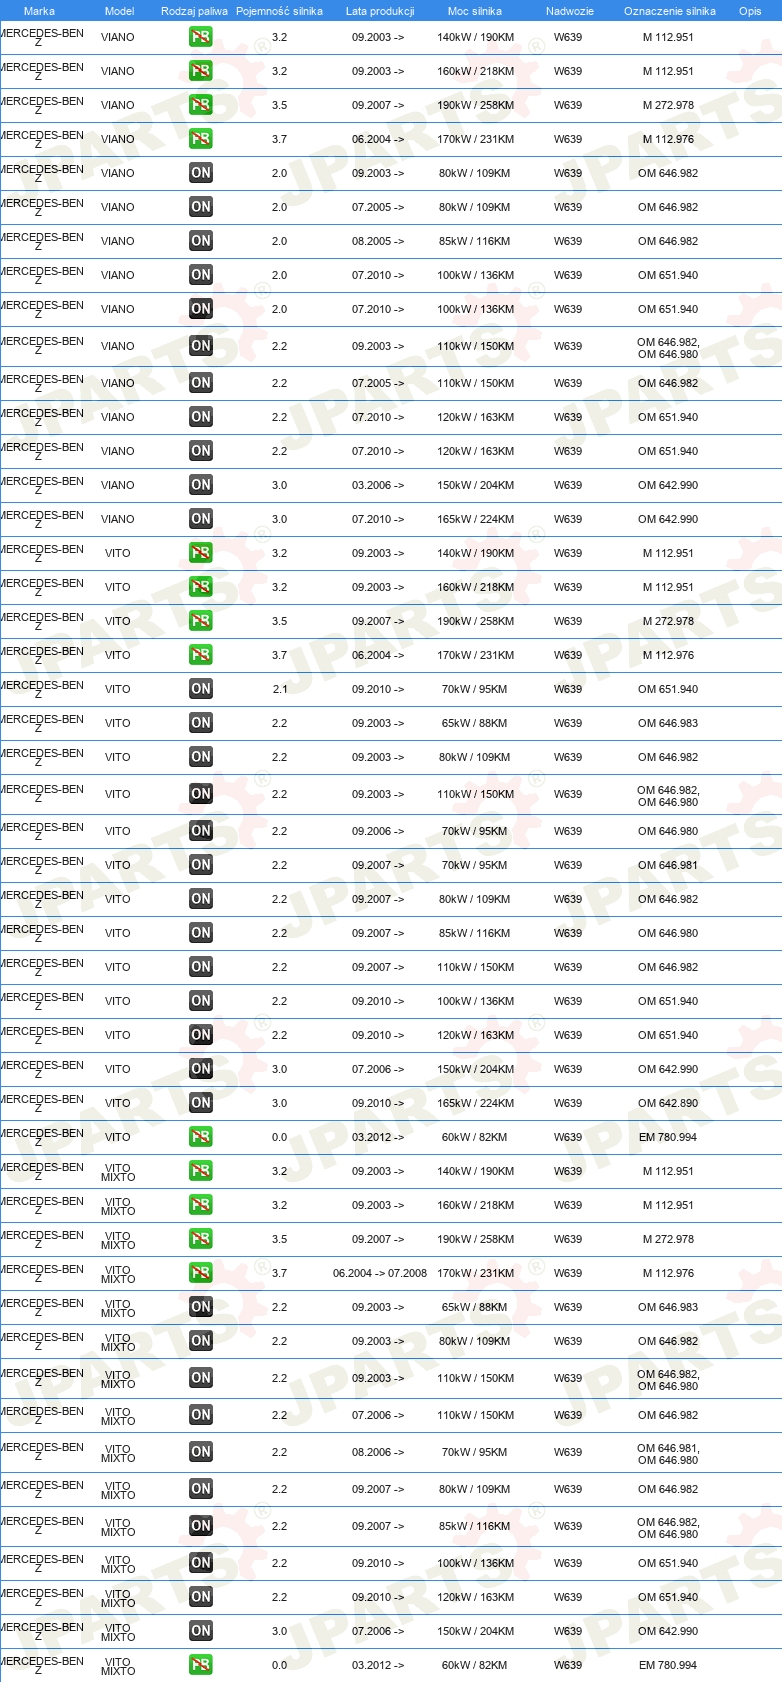The width and height of the screenshot is (782, 1682).
Task: Select the '2.1' engine capacity cell
Action: tap(279, 689)
